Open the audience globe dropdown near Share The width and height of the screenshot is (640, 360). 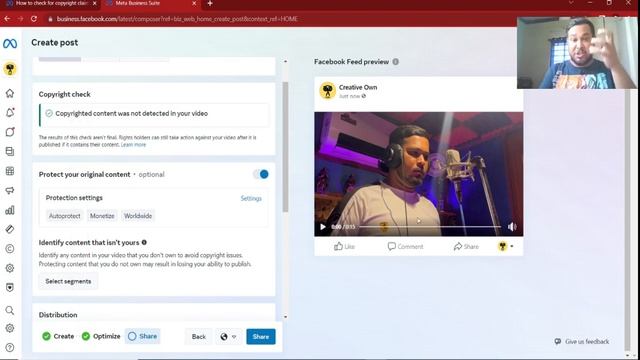[228, 337]
